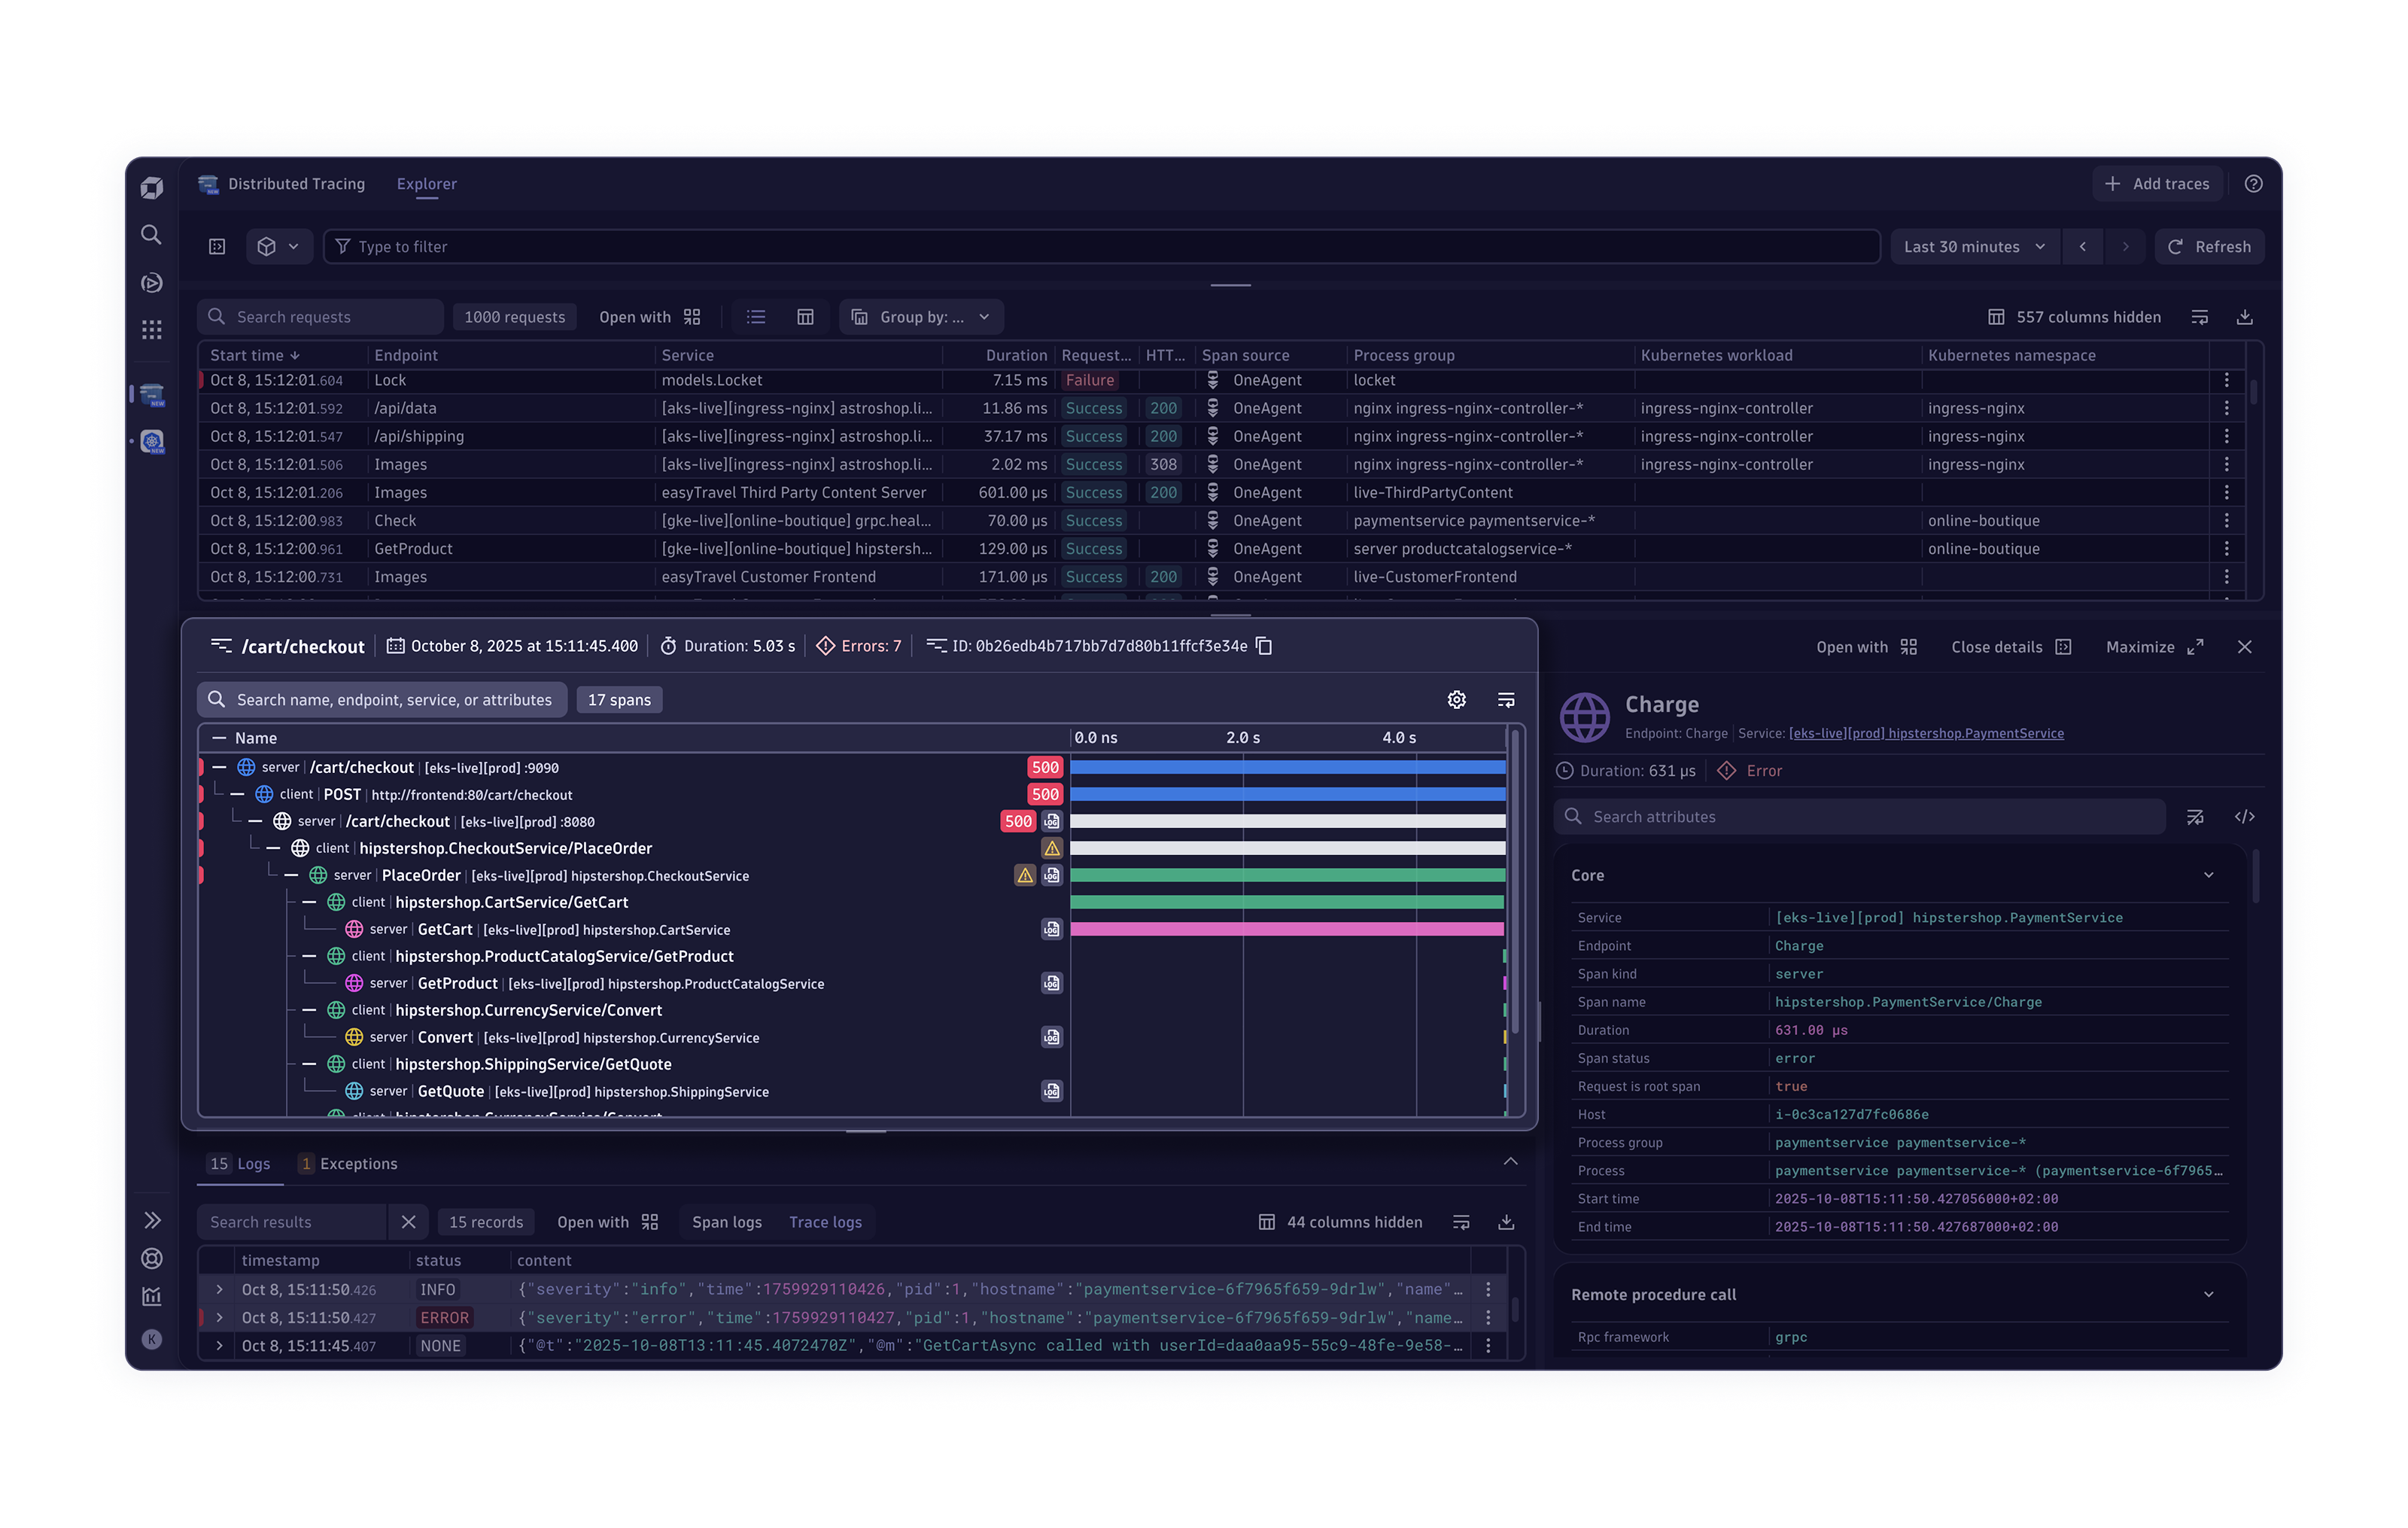Open the Last 30 minutes timeframe dropdown
The height and width of the screenshot is (1528, 2408).
tap(1974, 247)
